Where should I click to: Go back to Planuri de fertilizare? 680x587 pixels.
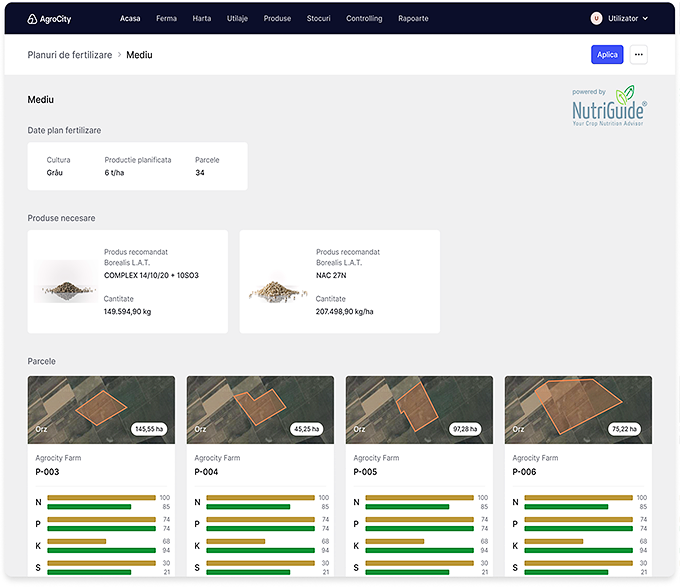(69, 55)
